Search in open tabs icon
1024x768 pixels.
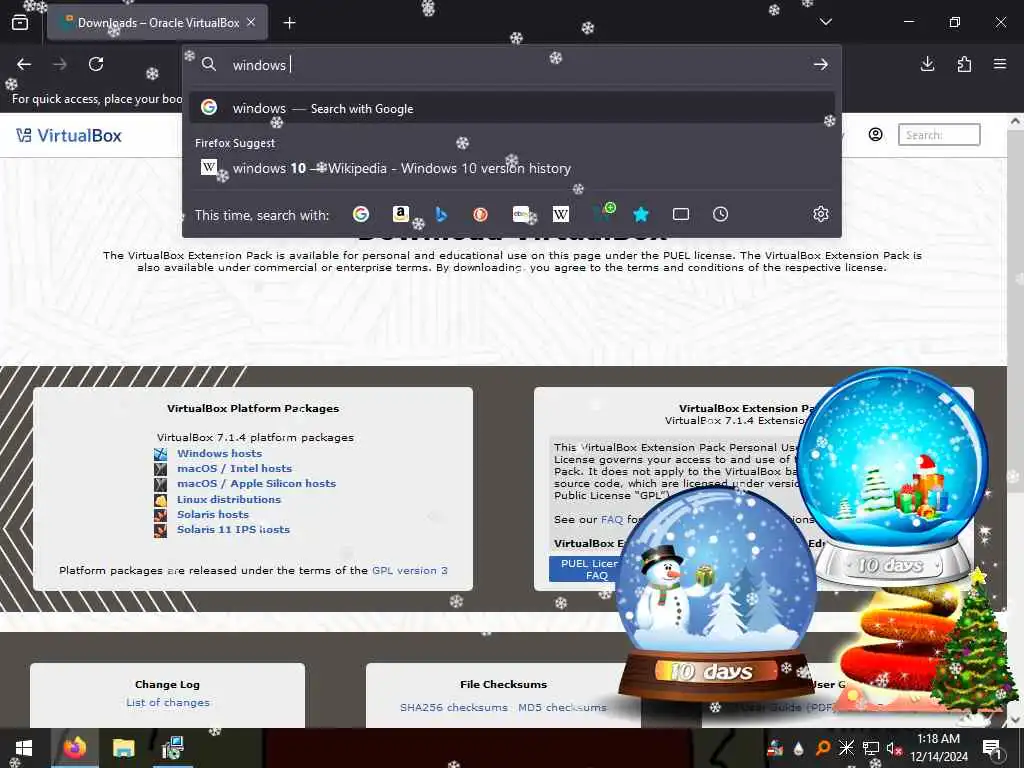coord(681,214)
